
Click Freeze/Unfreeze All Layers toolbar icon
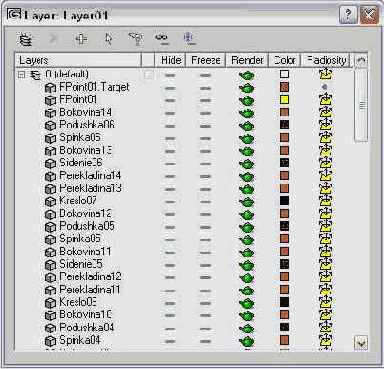click(189, 39)
